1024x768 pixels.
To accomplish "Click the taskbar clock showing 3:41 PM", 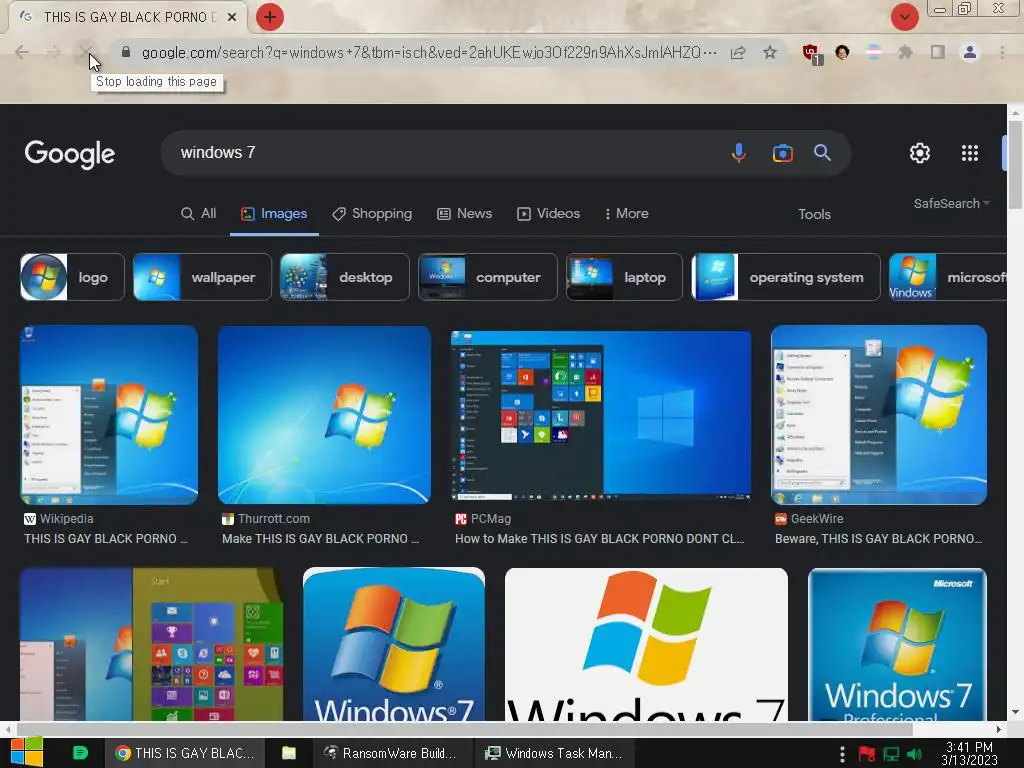I will 970,754.
